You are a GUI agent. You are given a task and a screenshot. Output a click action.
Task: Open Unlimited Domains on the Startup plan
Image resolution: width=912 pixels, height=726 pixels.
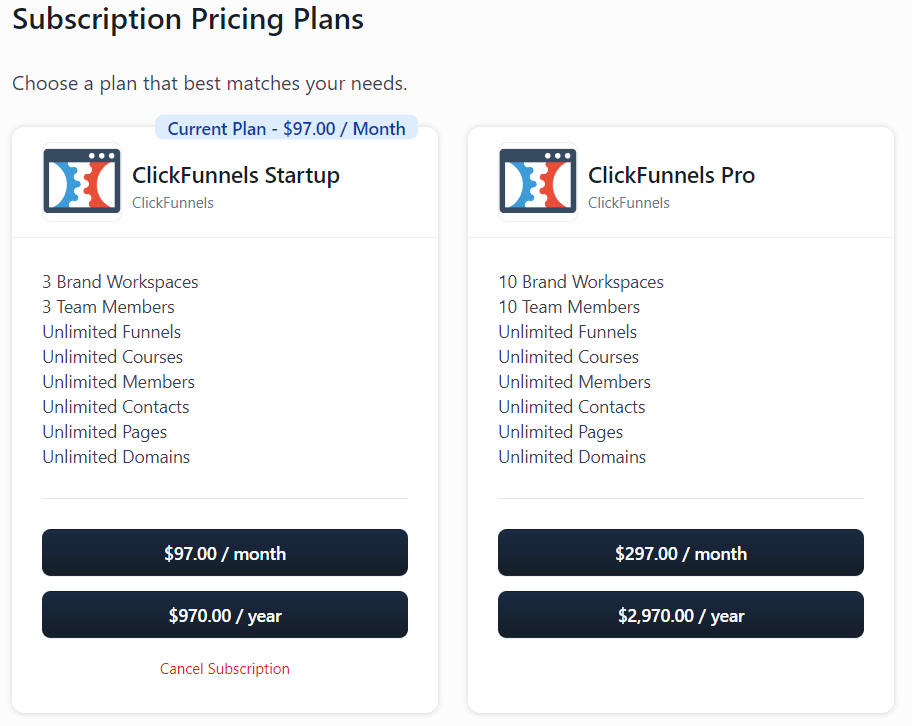pyautogui.click(x=115, y=456)
